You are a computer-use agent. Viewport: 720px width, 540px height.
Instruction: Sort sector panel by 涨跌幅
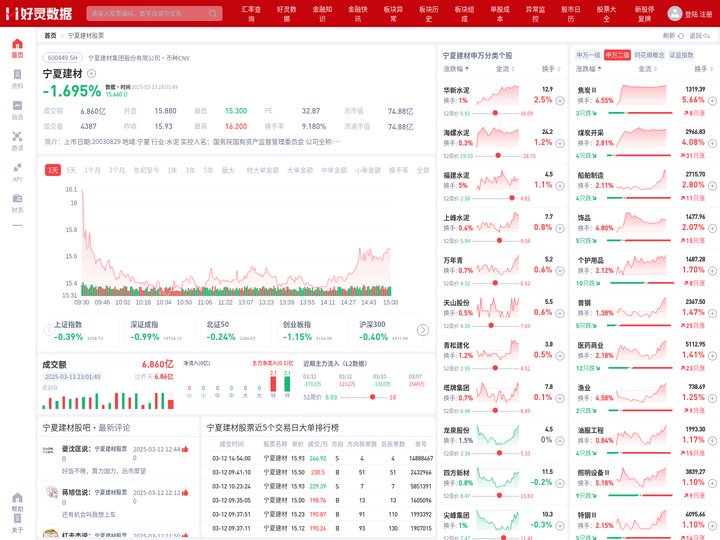pyautogui.click(x=589, y=69)
